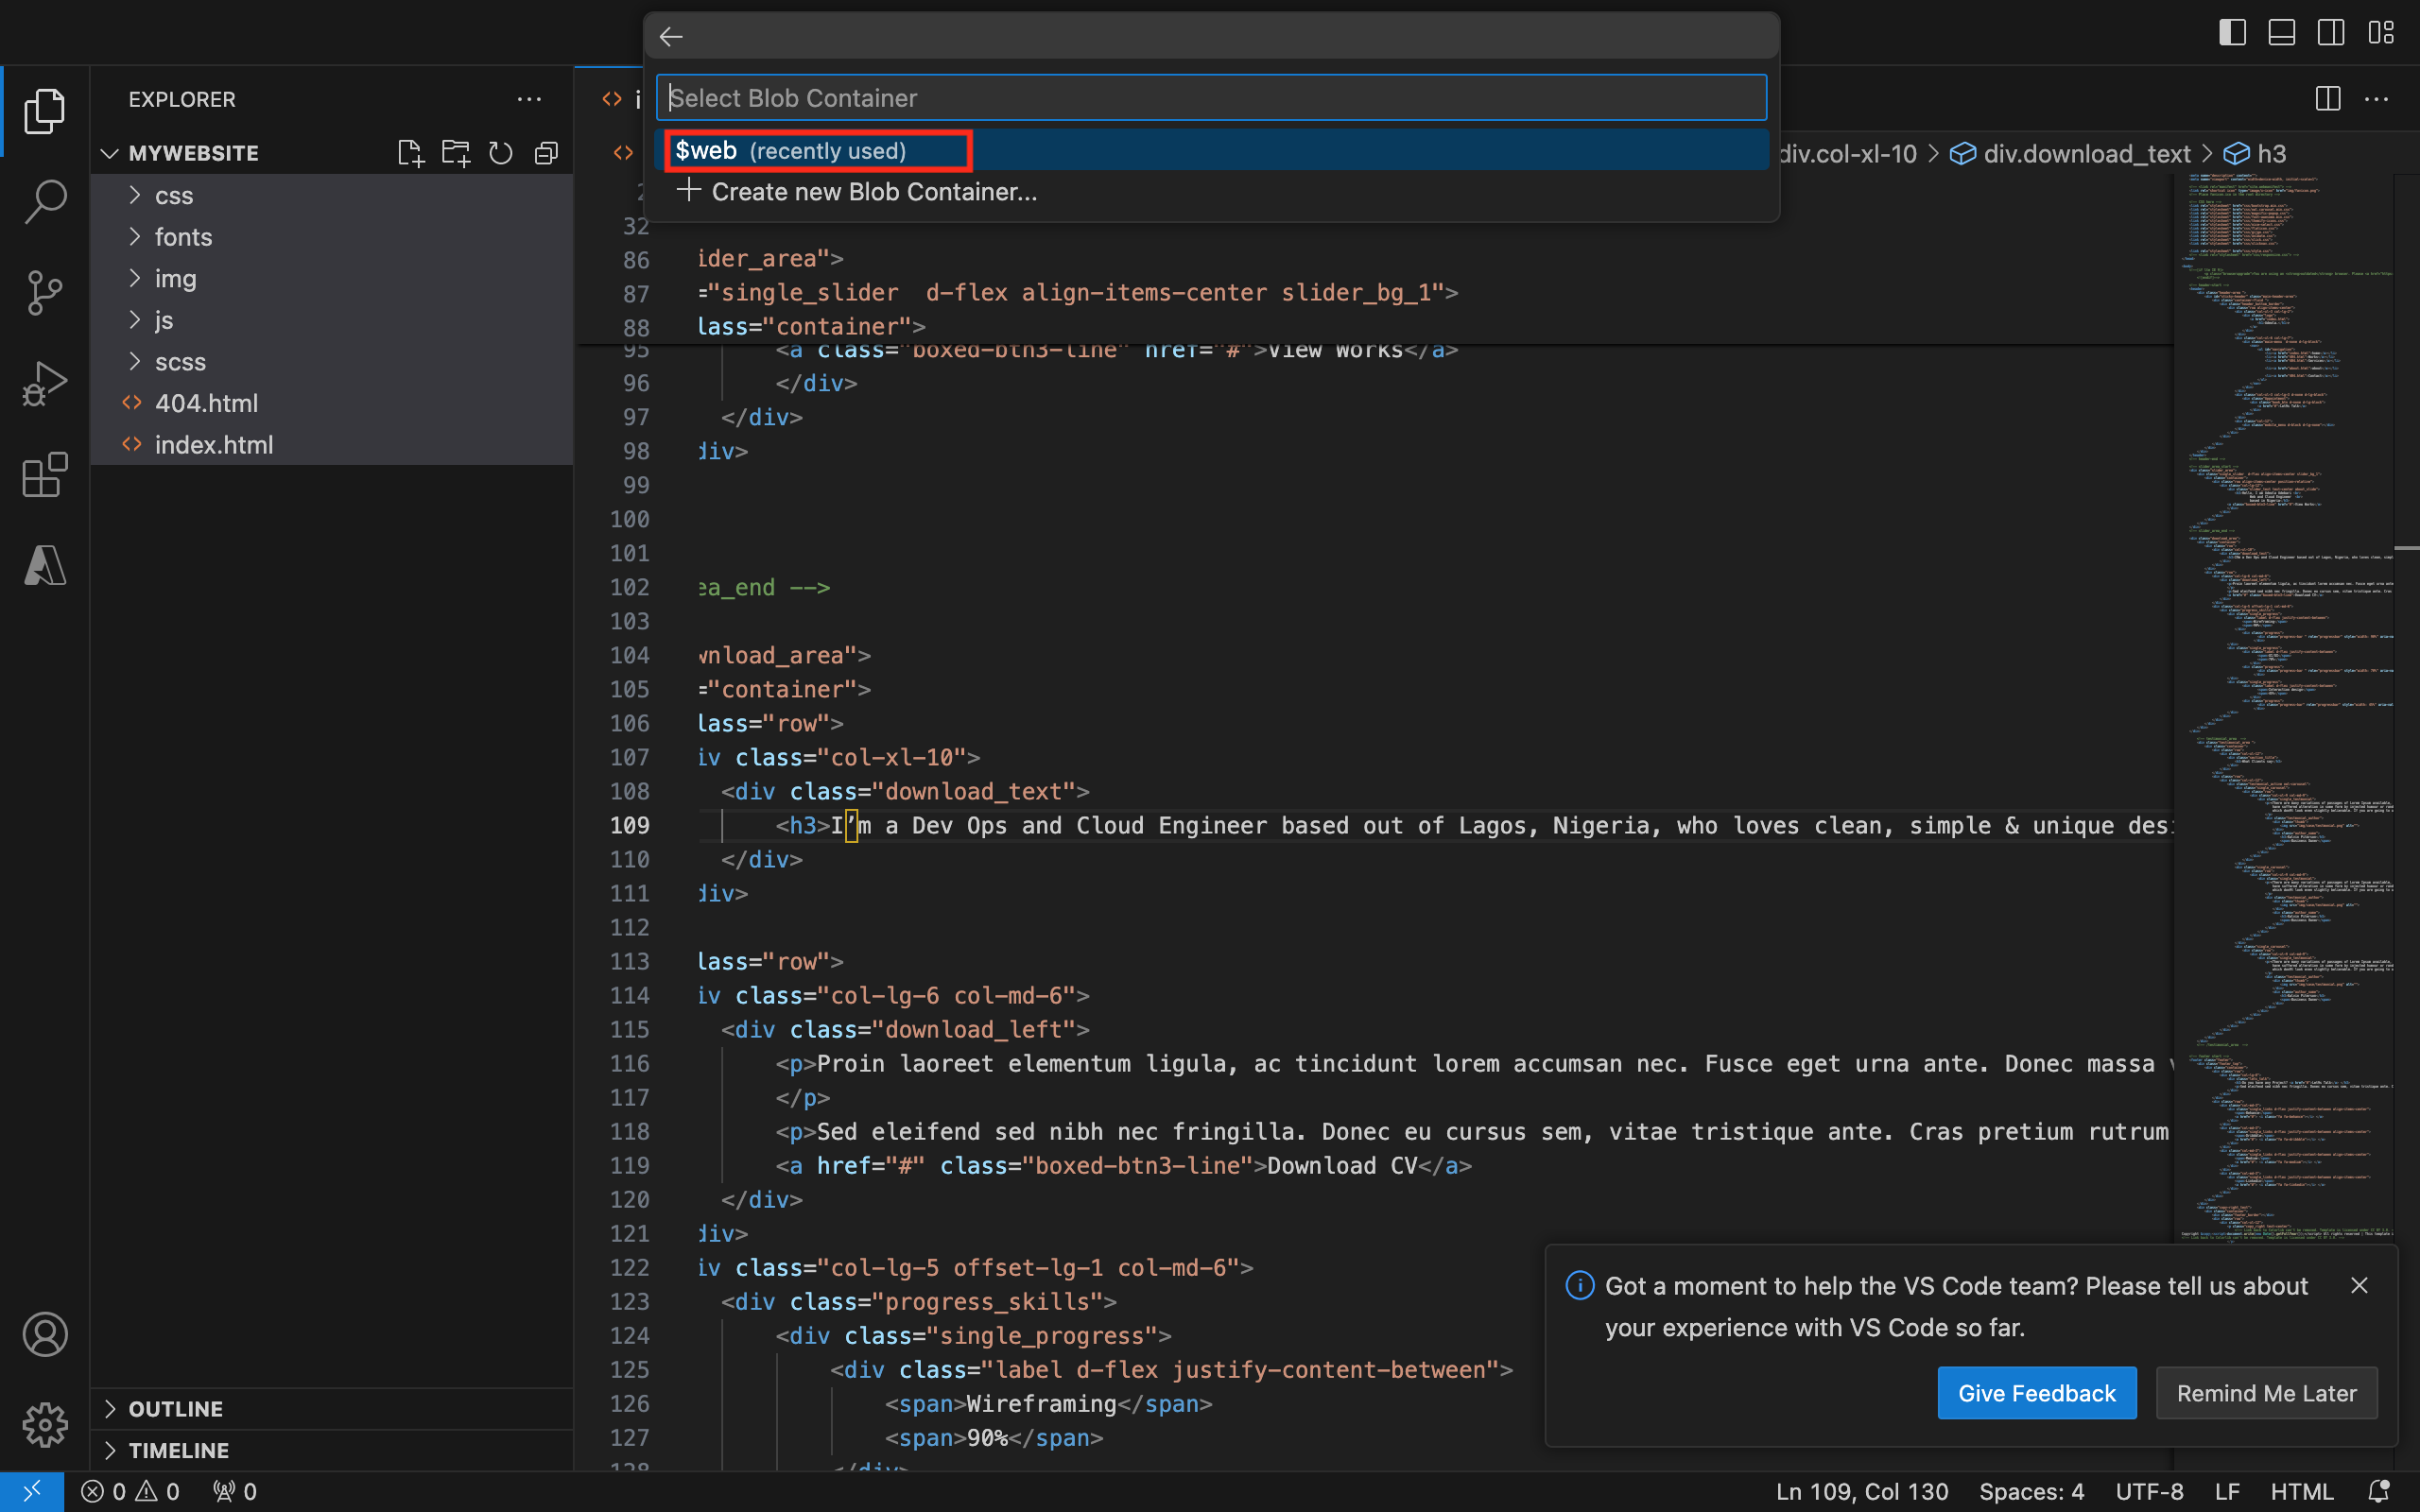Expand the css folder
This screenshot has height=1512, width=2420.
click(173, 196)
